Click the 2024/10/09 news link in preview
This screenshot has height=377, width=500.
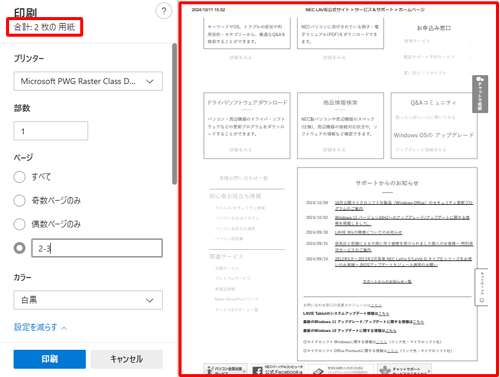coord(404,205)
